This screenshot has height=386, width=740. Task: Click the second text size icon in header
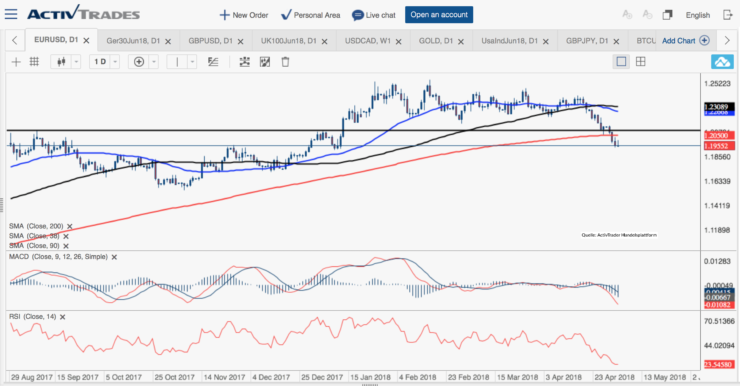click(647, 15)
